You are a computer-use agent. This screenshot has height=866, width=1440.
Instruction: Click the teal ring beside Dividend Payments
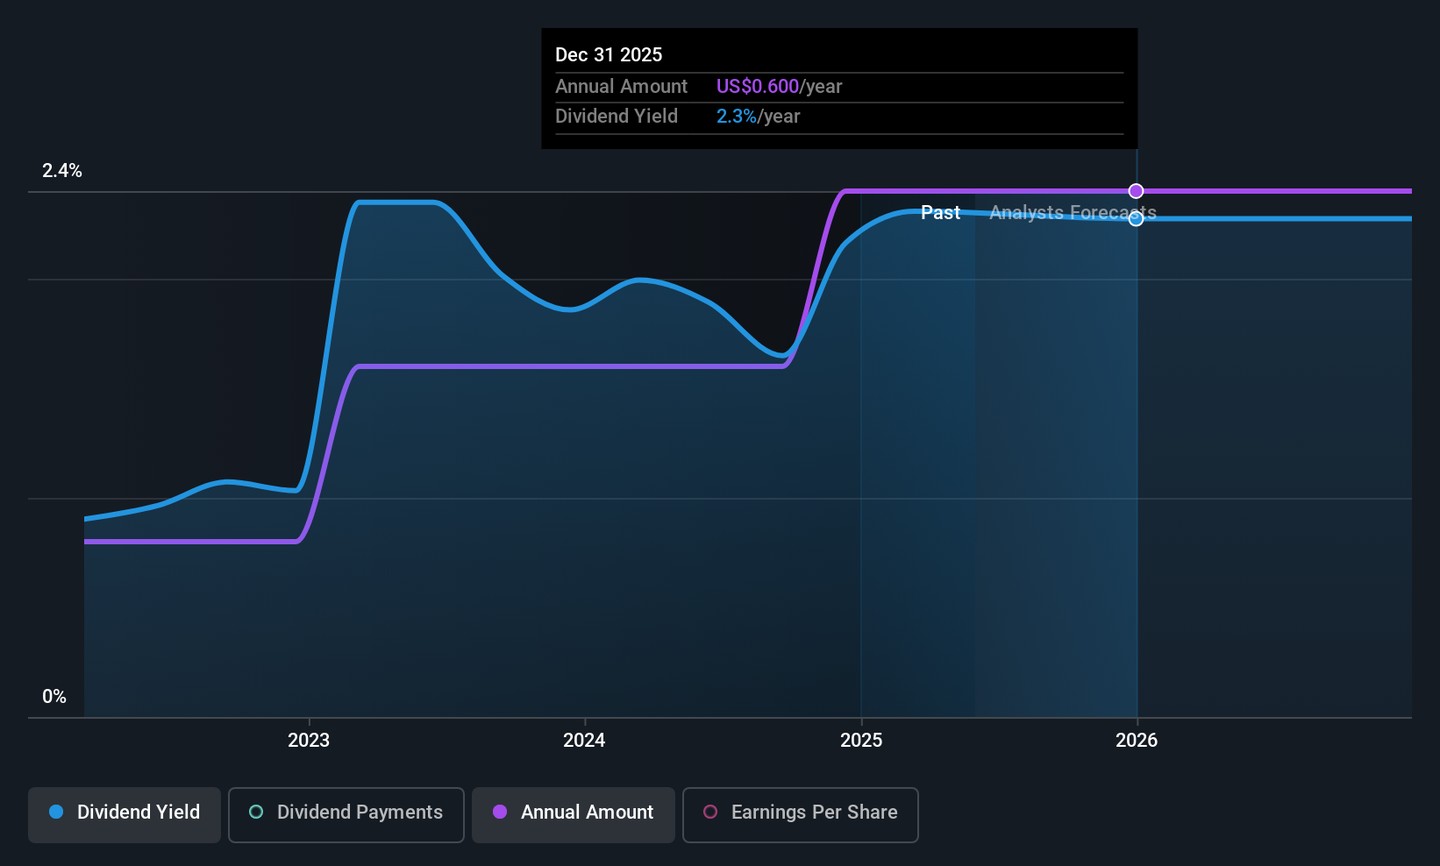click(x=256, y=812)
